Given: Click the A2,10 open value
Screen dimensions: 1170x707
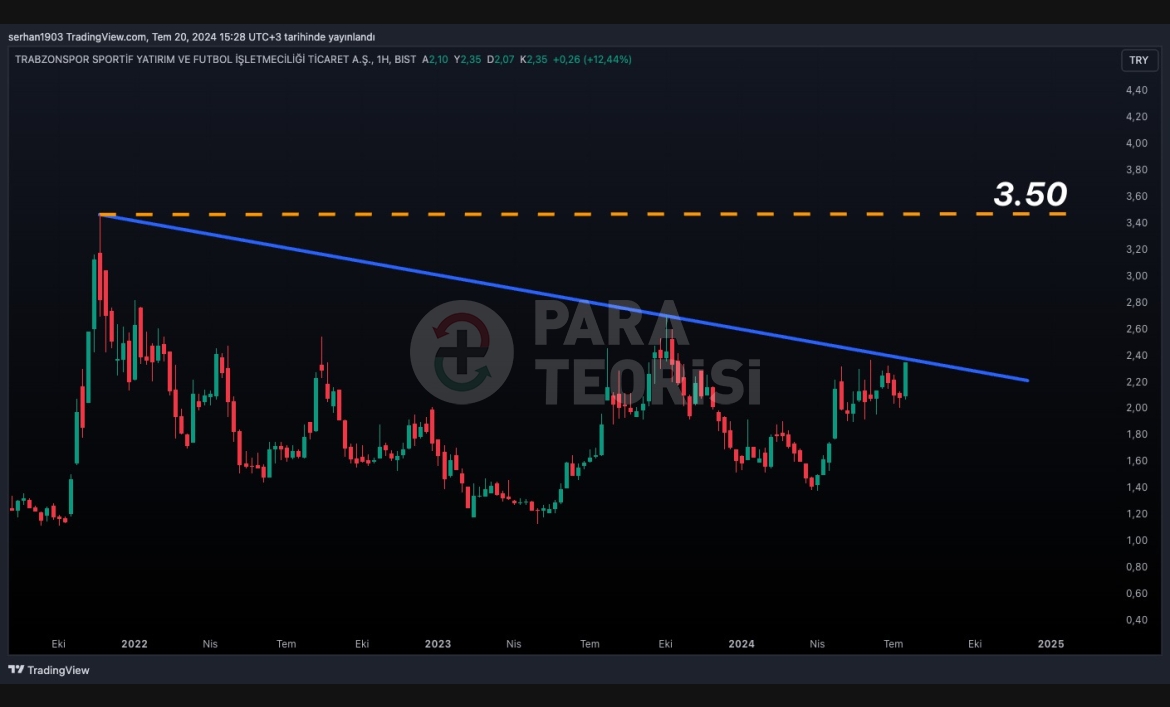Looking at the screenshot, I should (x=435, y=60).
